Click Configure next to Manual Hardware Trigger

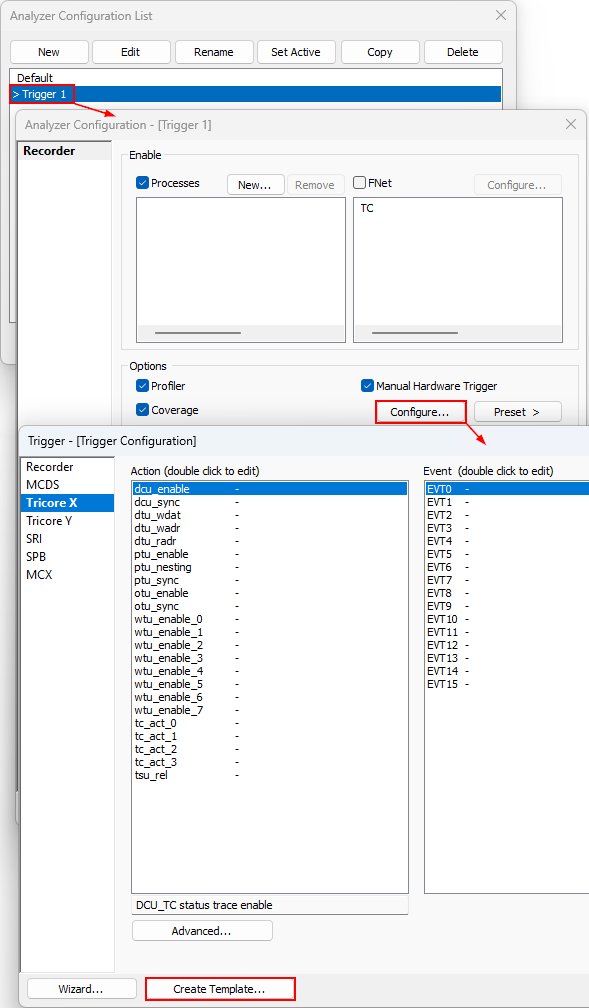tap(420, 412)
